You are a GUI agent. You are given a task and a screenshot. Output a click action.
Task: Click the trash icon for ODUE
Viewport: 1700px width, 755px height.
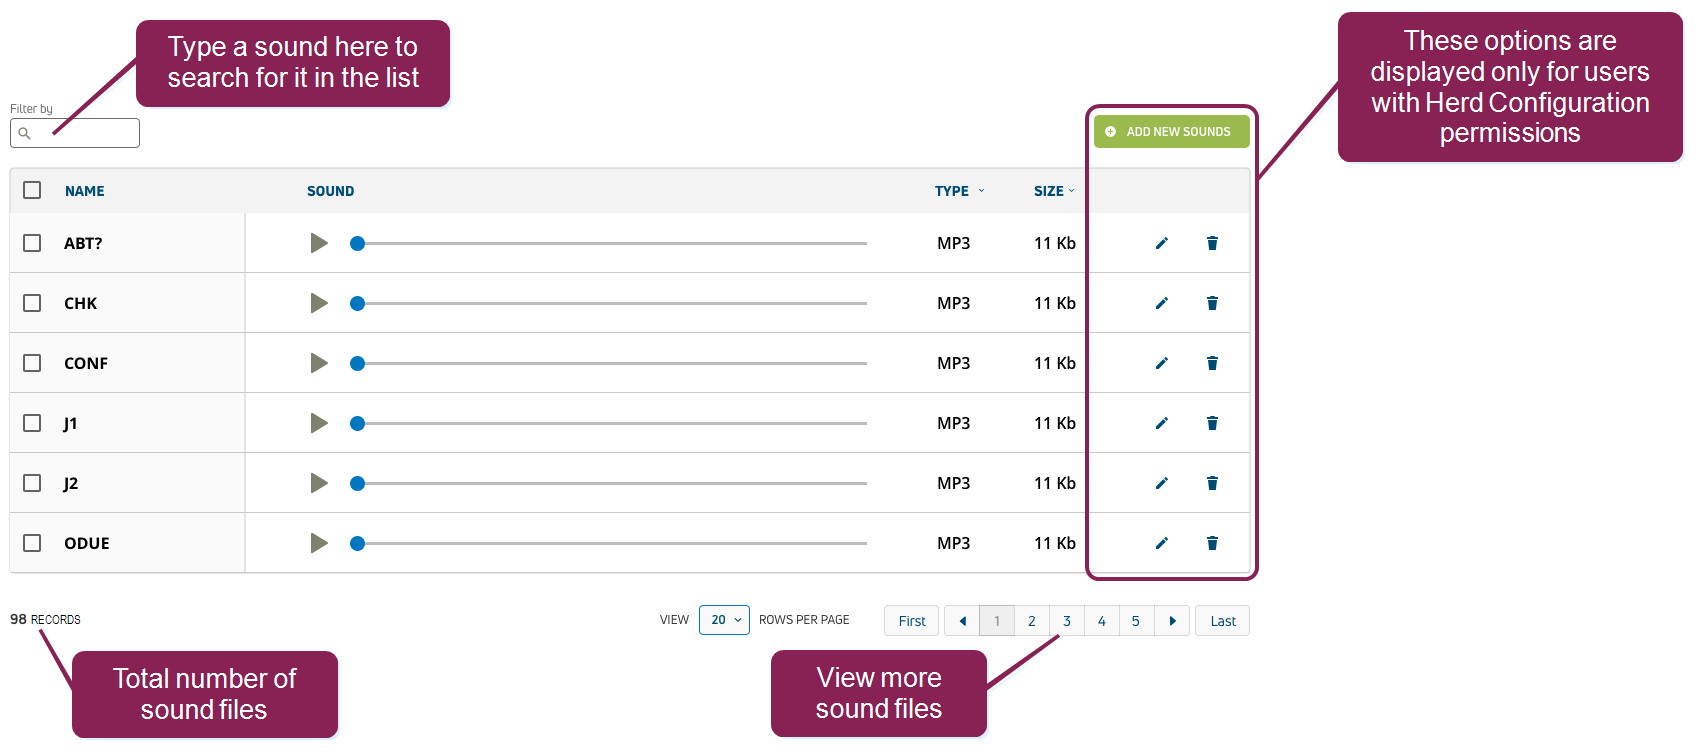(x=1212, y=543)
